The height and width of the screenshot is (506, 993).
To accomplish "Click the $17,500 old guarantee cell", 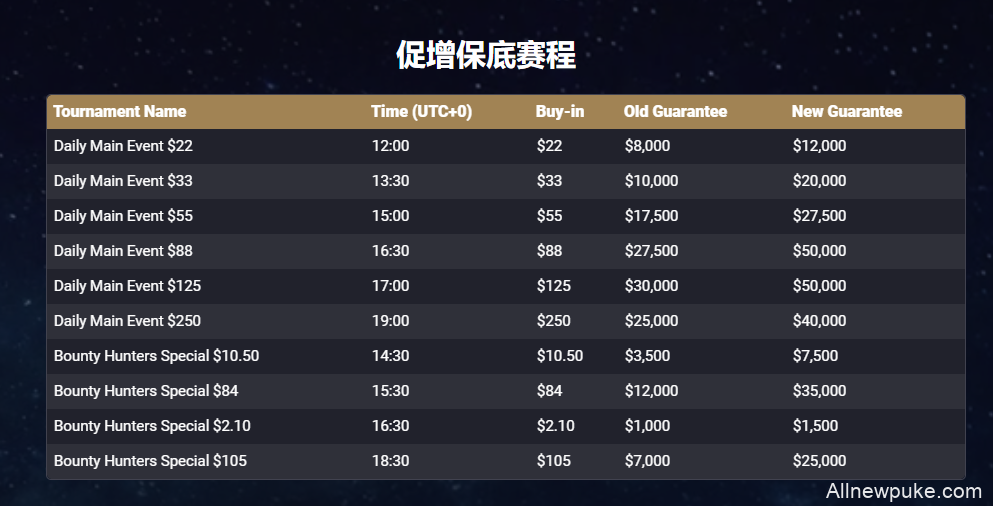I will [652, 216].
